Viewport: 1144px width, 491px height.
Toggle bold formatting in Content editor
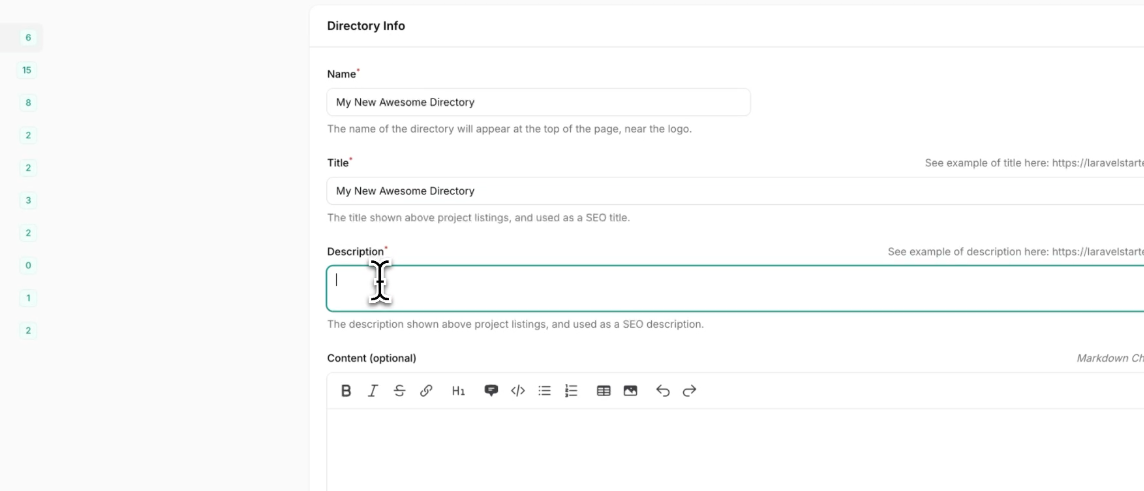(x=346, y=391)
